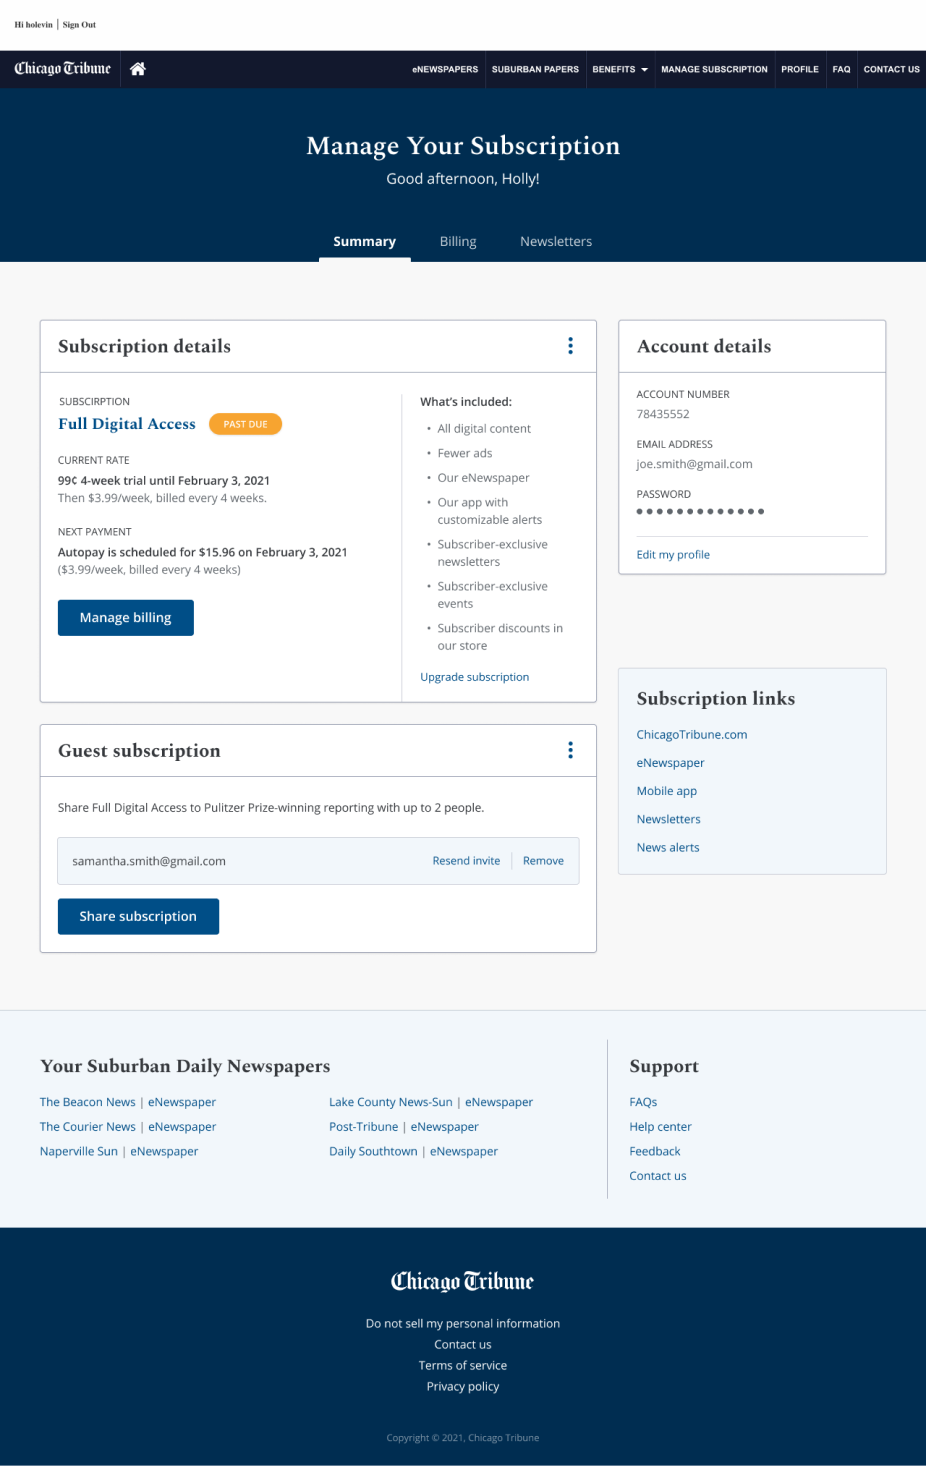Open eNewspaper link beside Lake County News-Sun
Viewport: 926px width, 1466px height.
click(x=499, y=1102)
